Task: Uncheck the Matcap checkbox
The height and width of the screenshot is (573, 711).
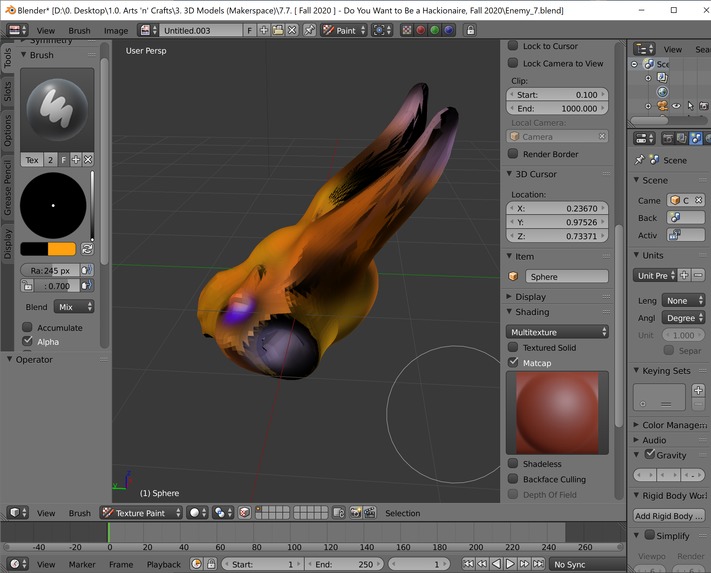Action: pos(513,363)
